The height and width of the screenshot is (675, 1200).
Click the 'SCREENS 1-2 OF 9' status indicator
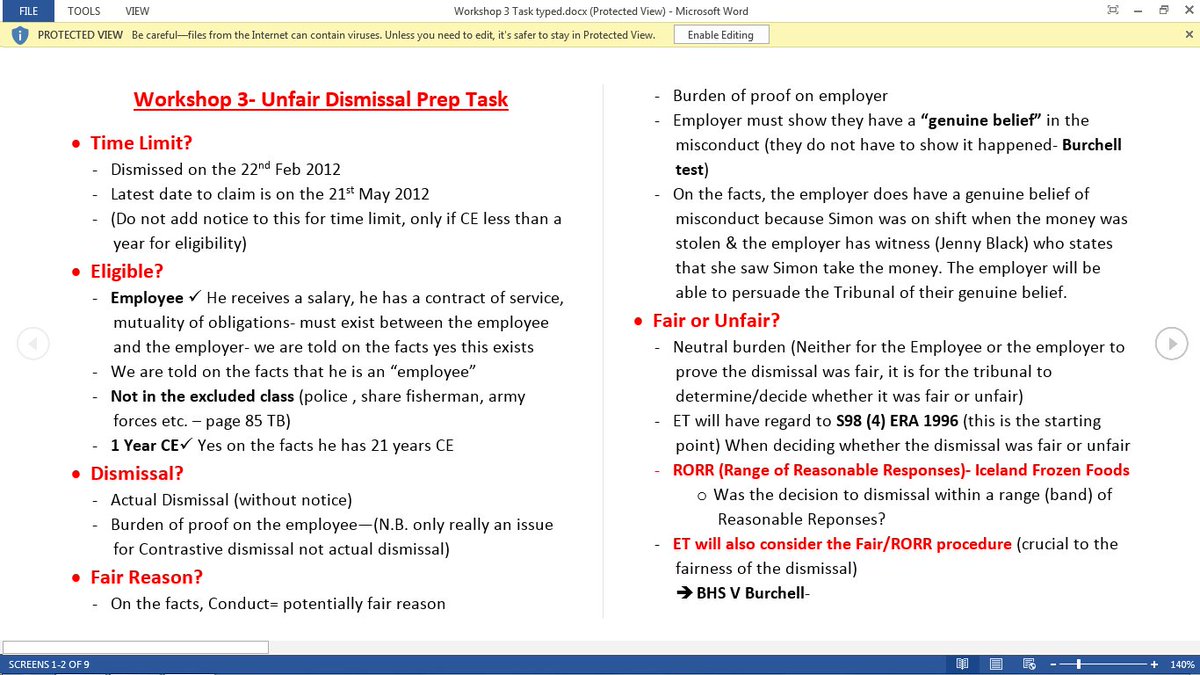[x=48, y=664]
